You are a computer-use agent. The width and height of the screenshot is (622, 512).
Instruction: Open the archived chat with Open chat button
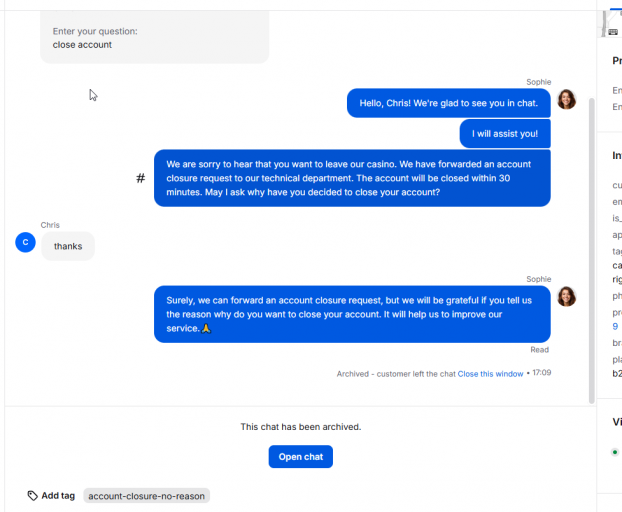pyautogui.click(x=301, y=456)
